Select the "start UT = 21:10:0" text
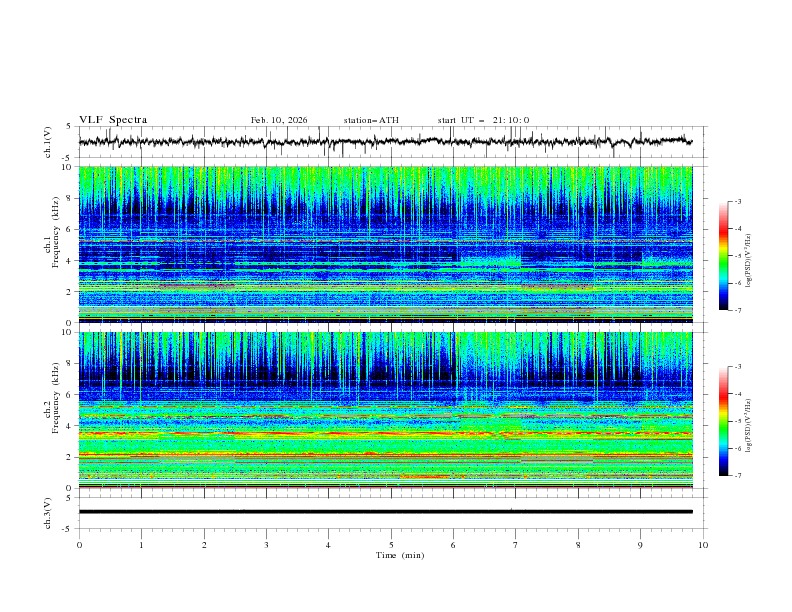The height and width of the screenshot is (612, 792). click(x=483, y=120)
